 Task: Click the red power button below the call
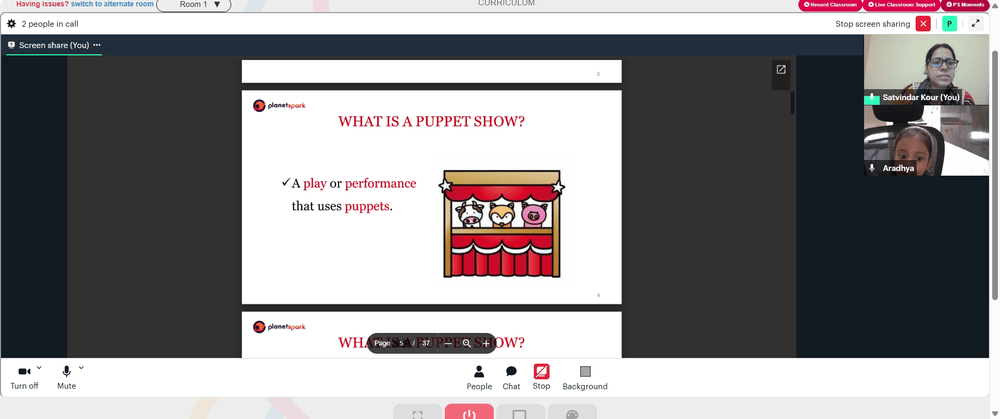[469, 412]
